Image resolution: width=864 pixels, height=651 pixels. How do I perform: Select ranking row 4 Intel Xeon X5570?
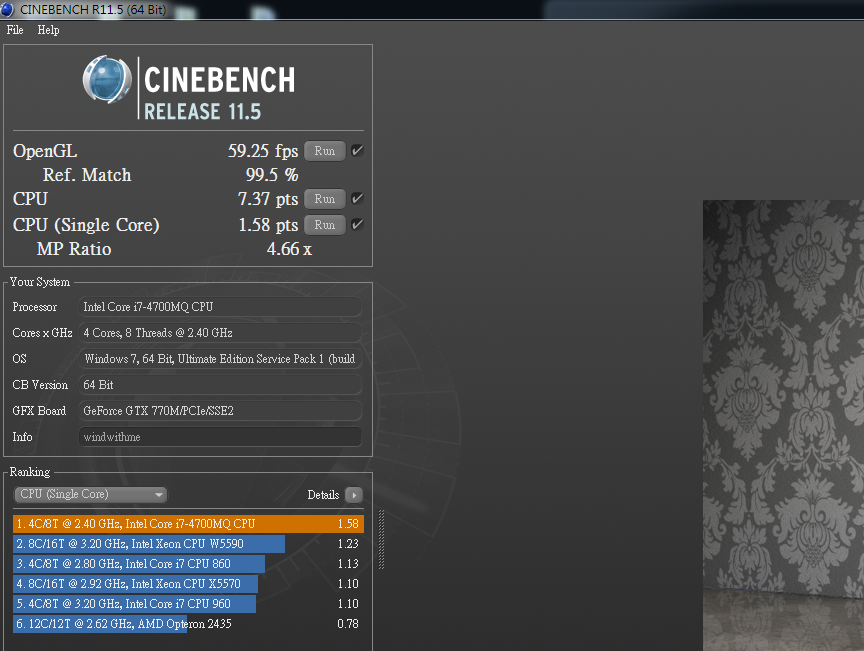(188, 584)
